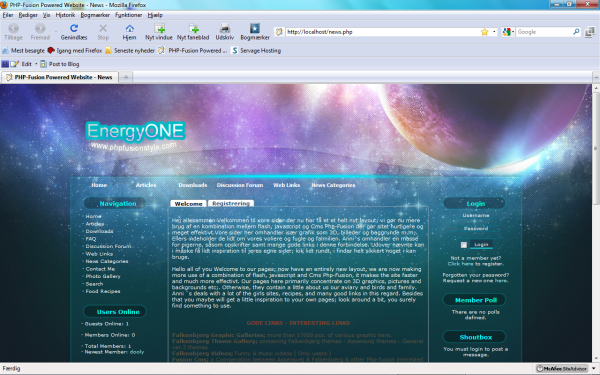Screen dimensions: 600x375
Task: Click the search magnifier icon
Action: [x=576, y=32]
